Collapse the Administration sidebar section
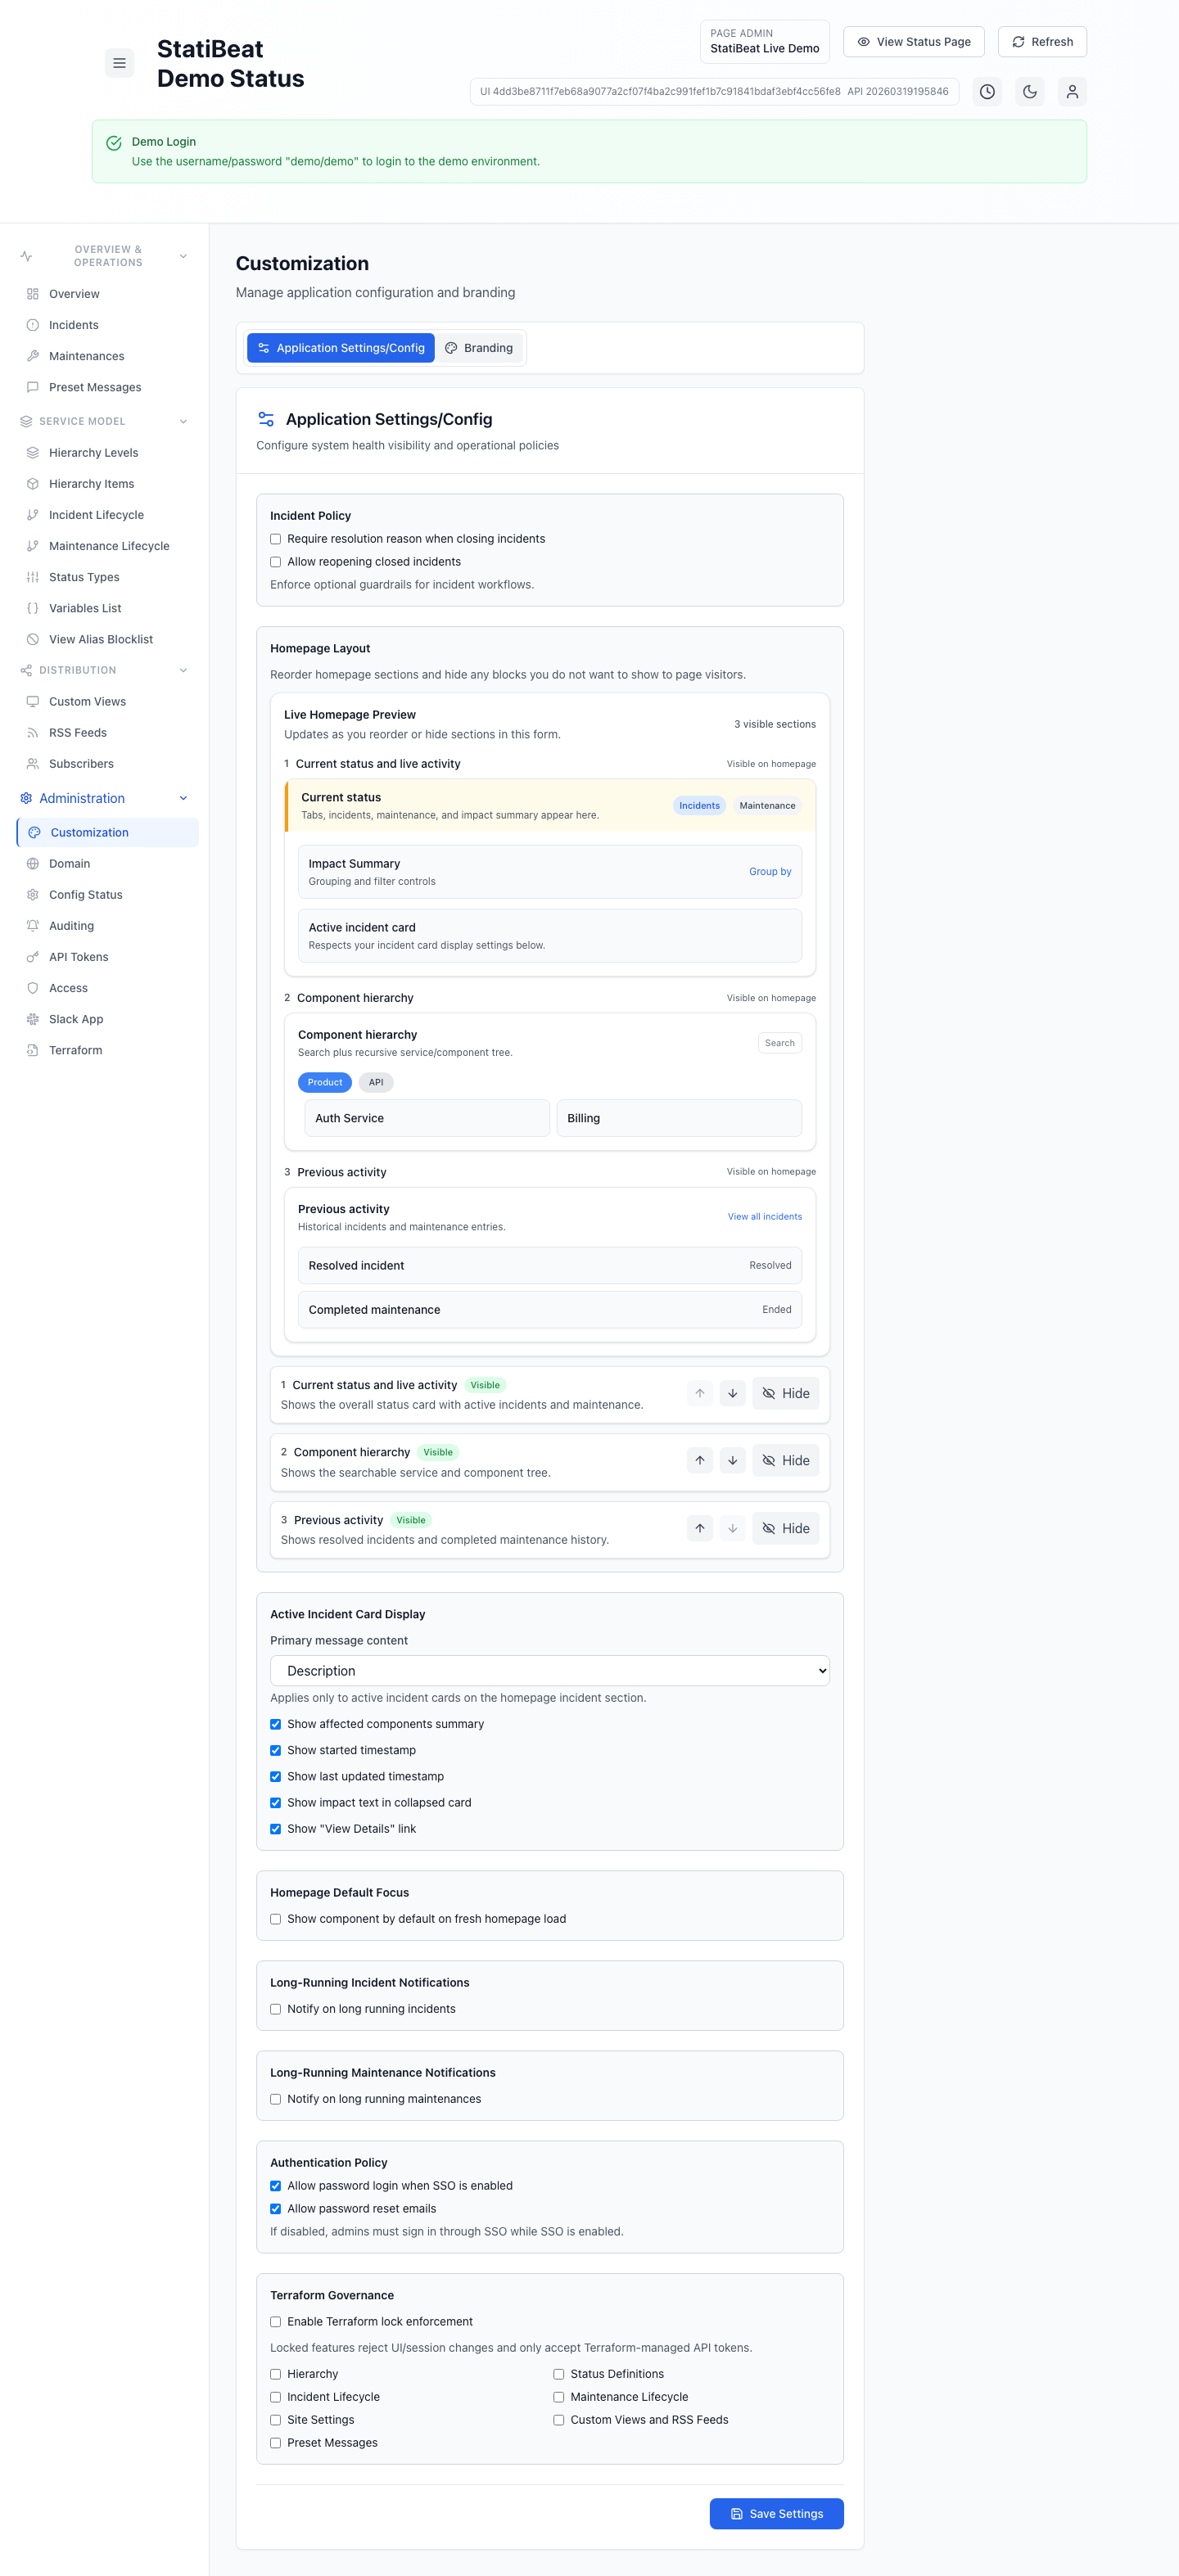 [183, 798]
